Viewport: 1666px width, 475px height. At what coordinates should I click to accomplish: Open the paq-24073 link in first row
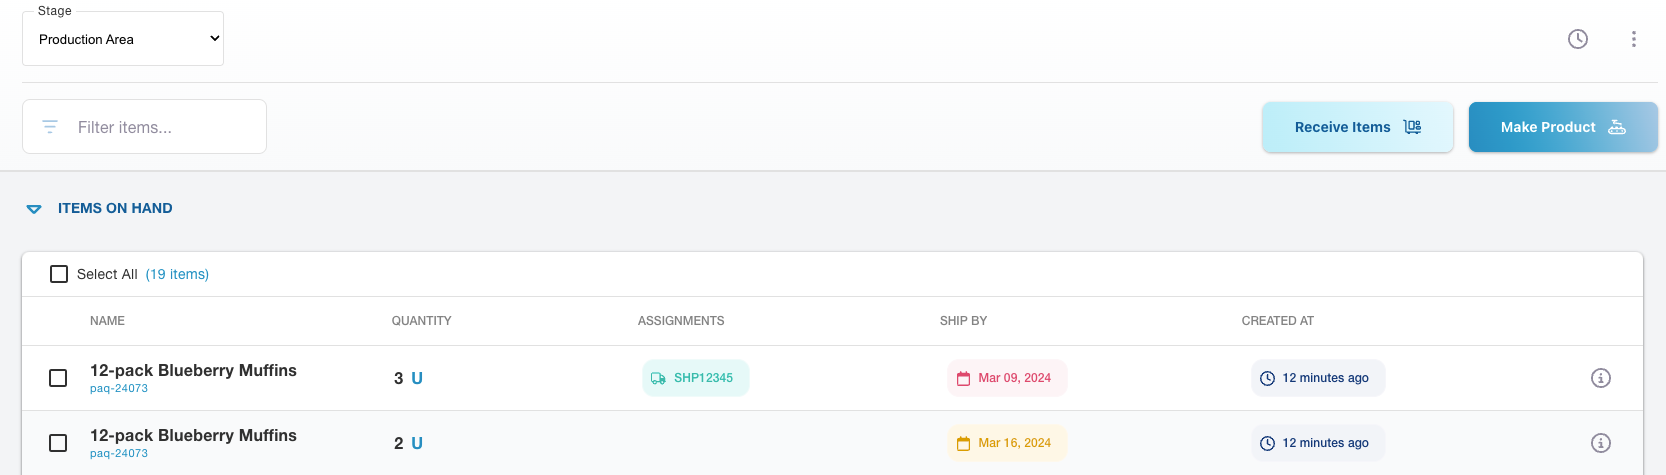pos(119,389)
